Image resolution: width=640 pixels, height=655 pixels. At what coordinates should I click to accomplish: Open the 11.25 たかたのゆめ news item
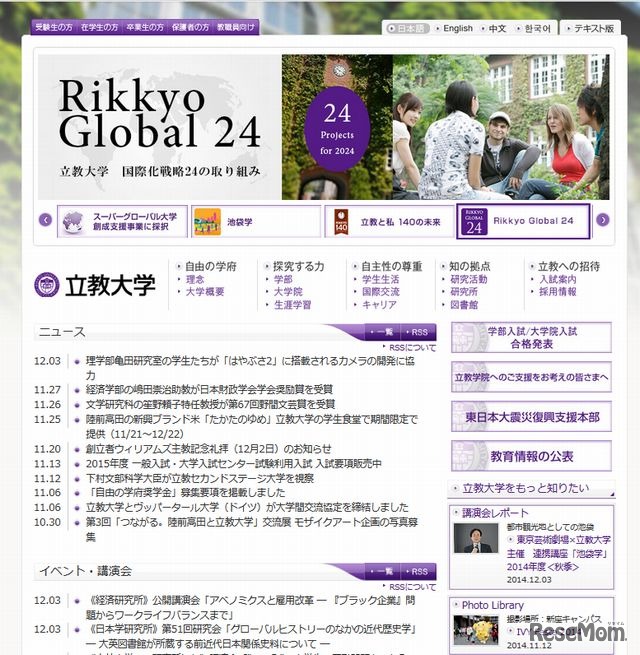coord(251,426)
